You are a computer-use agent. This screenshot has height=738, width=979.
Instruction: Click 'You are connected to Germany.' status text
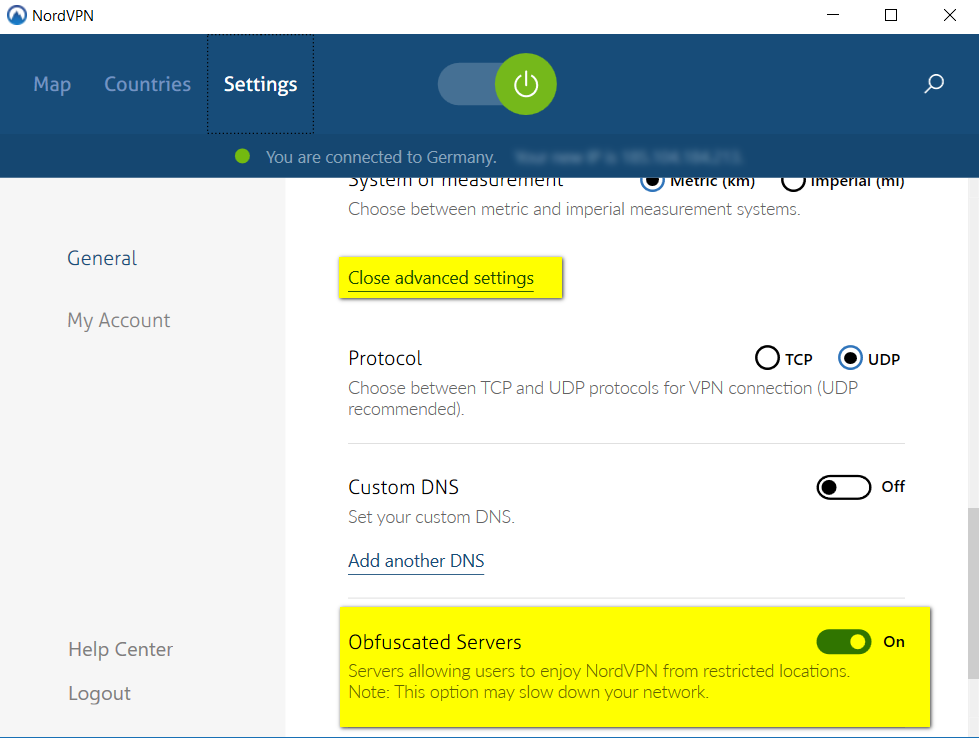tap(381, 157)
